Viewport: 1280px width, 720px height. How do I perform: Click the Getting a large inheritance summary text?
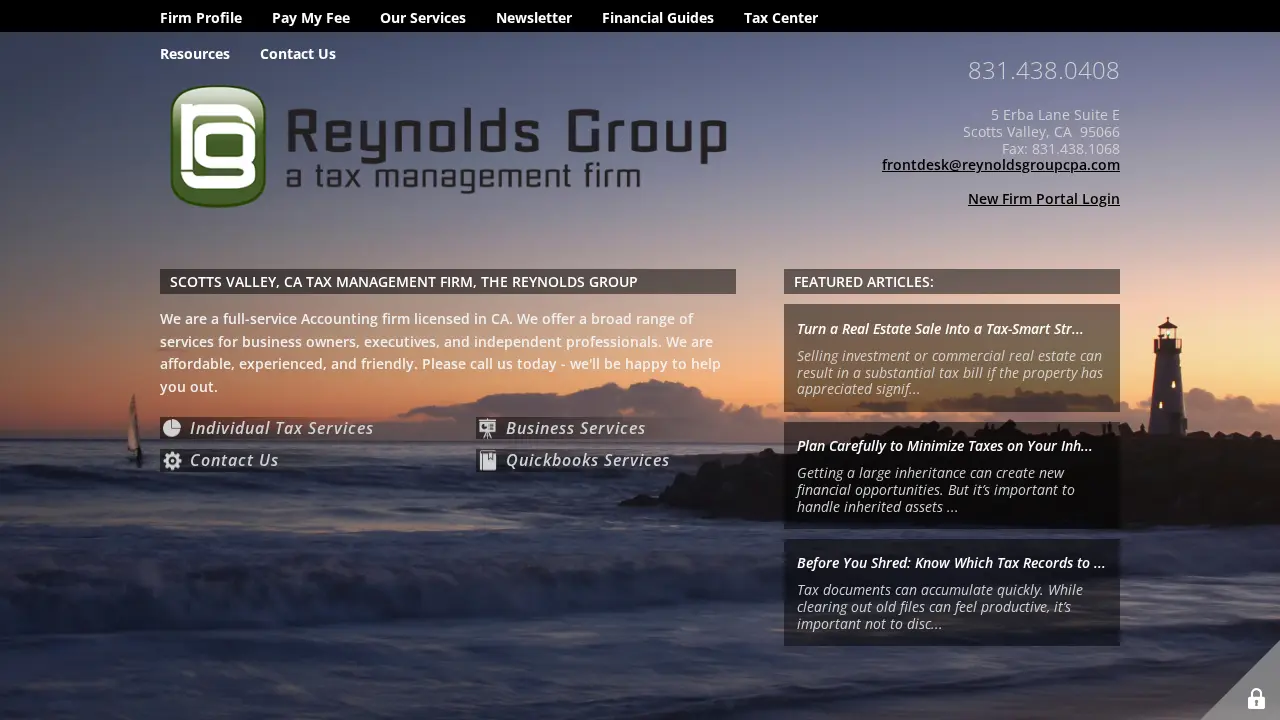(936, 490)
